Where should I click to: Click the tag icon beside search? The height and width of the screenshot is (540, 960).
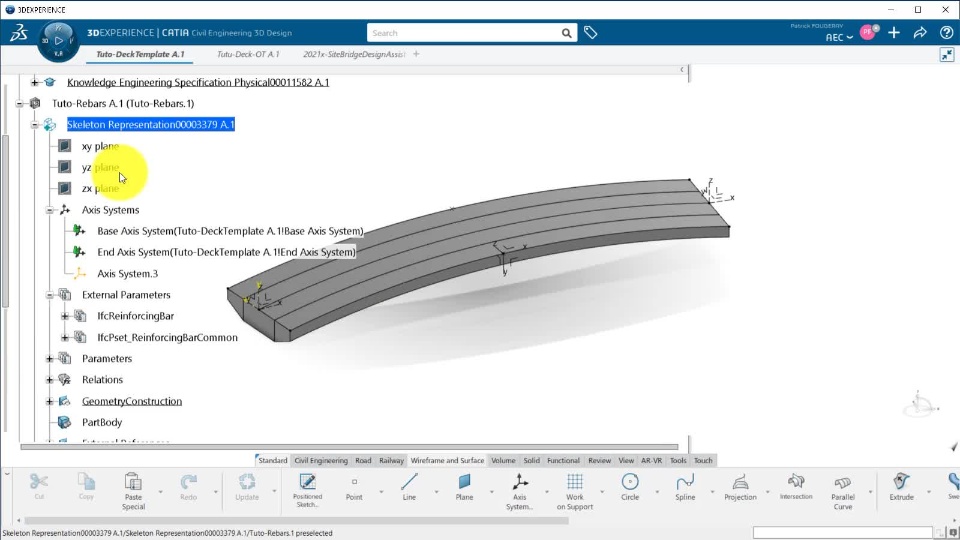coord(590,32)
